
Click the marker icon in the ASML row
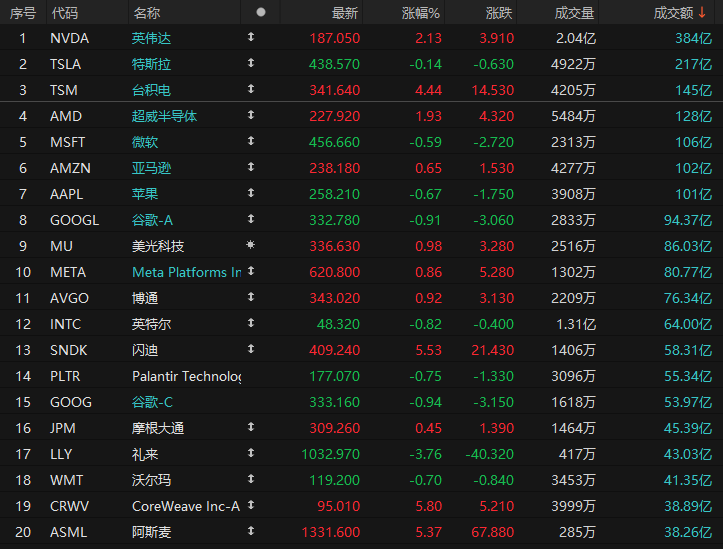[x=251, y=531]
